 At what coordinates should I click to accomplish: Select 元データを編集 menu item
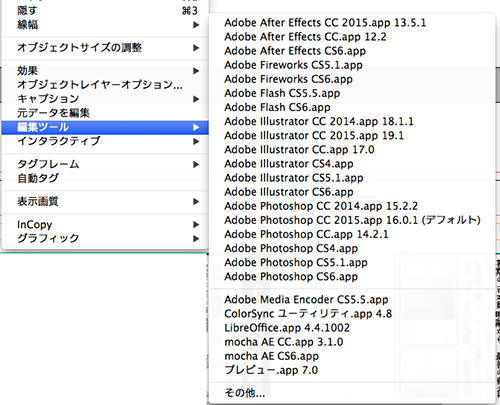[x=105, y=113]
